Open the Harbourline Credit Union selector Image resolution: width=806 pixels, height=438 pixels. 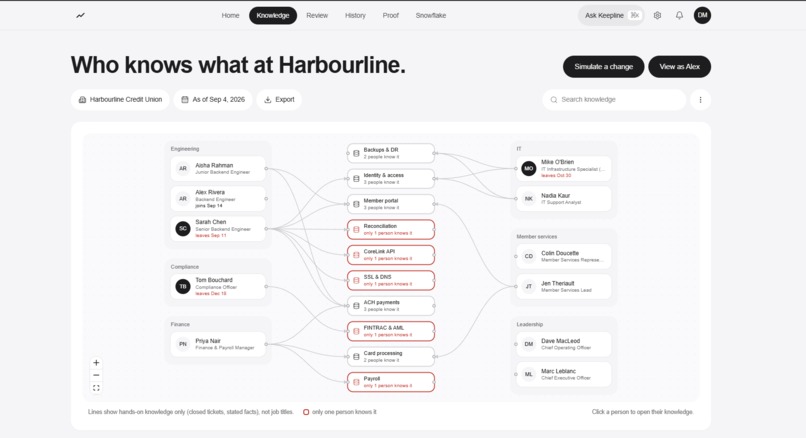pyautogui.click(x=120, y=100)
